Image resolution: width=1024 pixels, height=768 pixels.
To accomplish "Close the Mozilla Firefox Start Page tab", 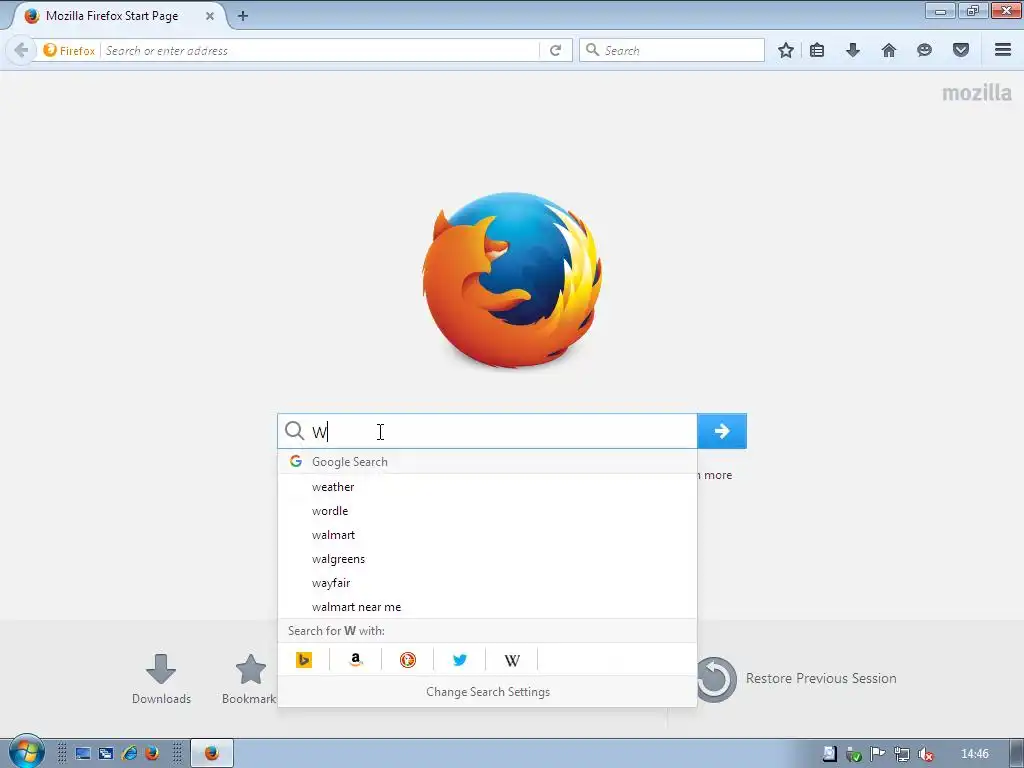I will [x=210, y=16].
